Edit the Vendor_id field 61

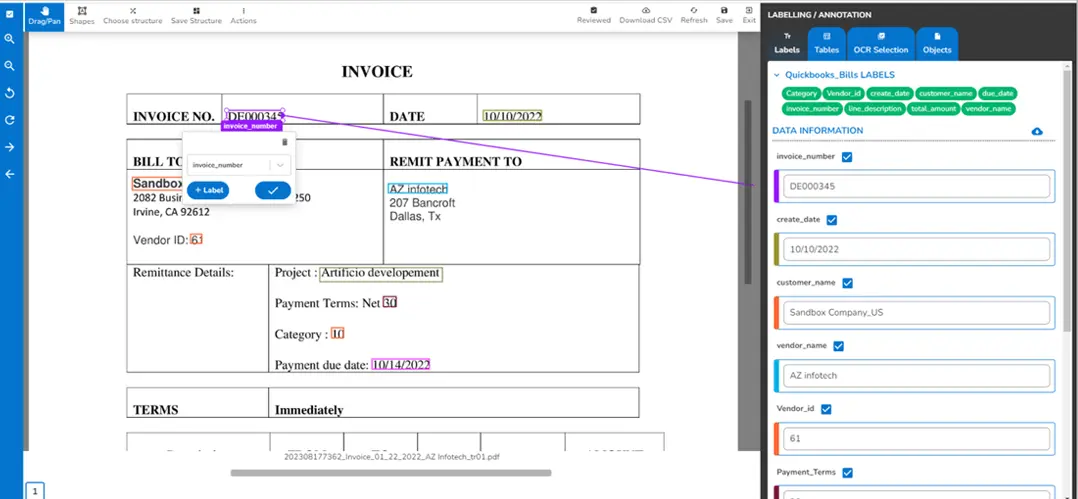tap(916, 439)
